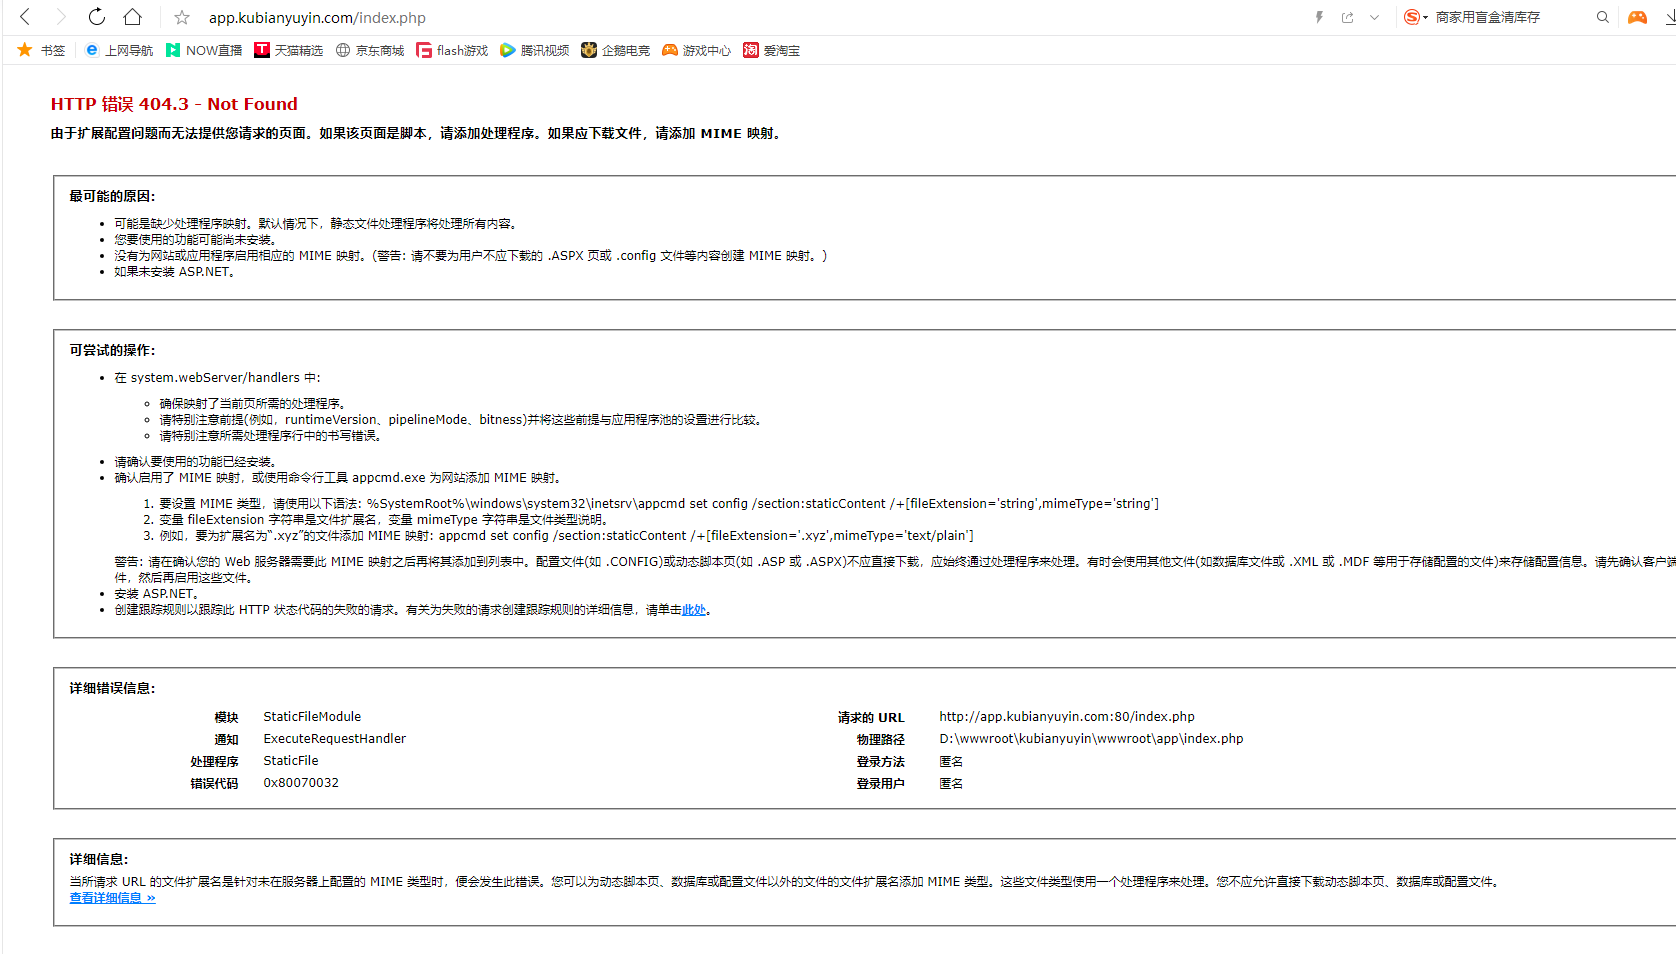Expand the address bar dropdown chevron
Screen dimensions: 1676x954
click(1375, 17)
